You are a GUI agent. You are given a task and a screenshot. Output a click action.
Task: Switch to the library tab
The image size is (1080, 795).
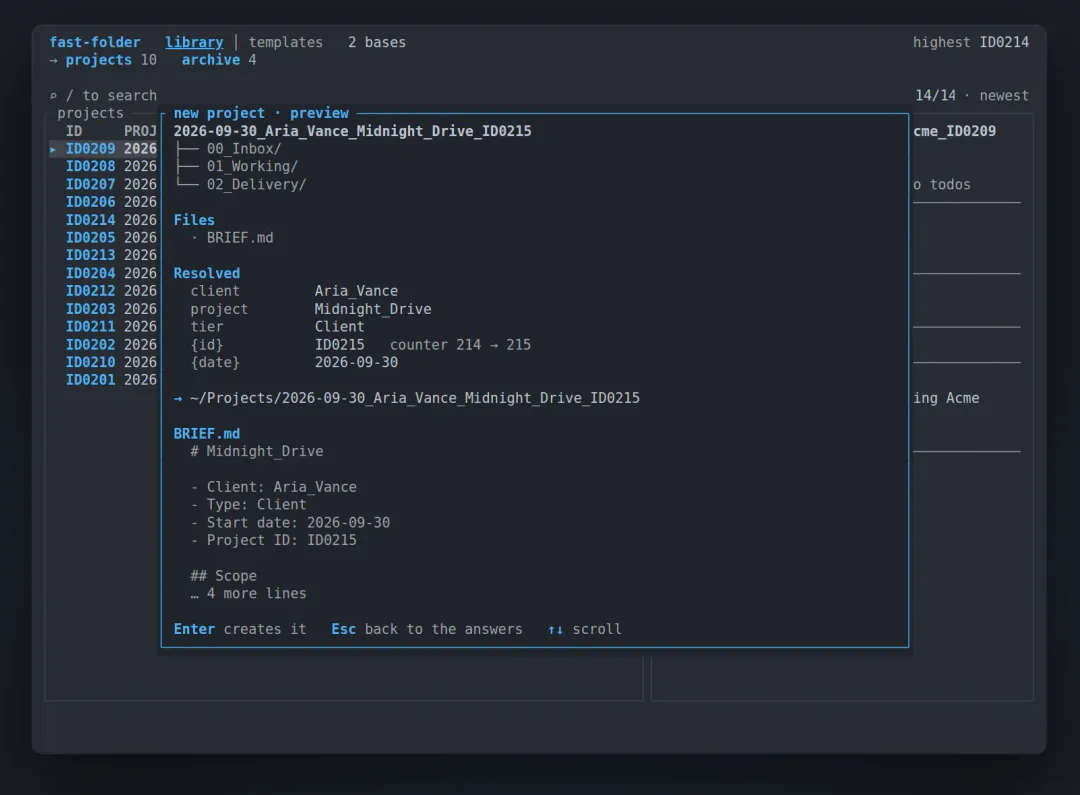coord(194,42)
